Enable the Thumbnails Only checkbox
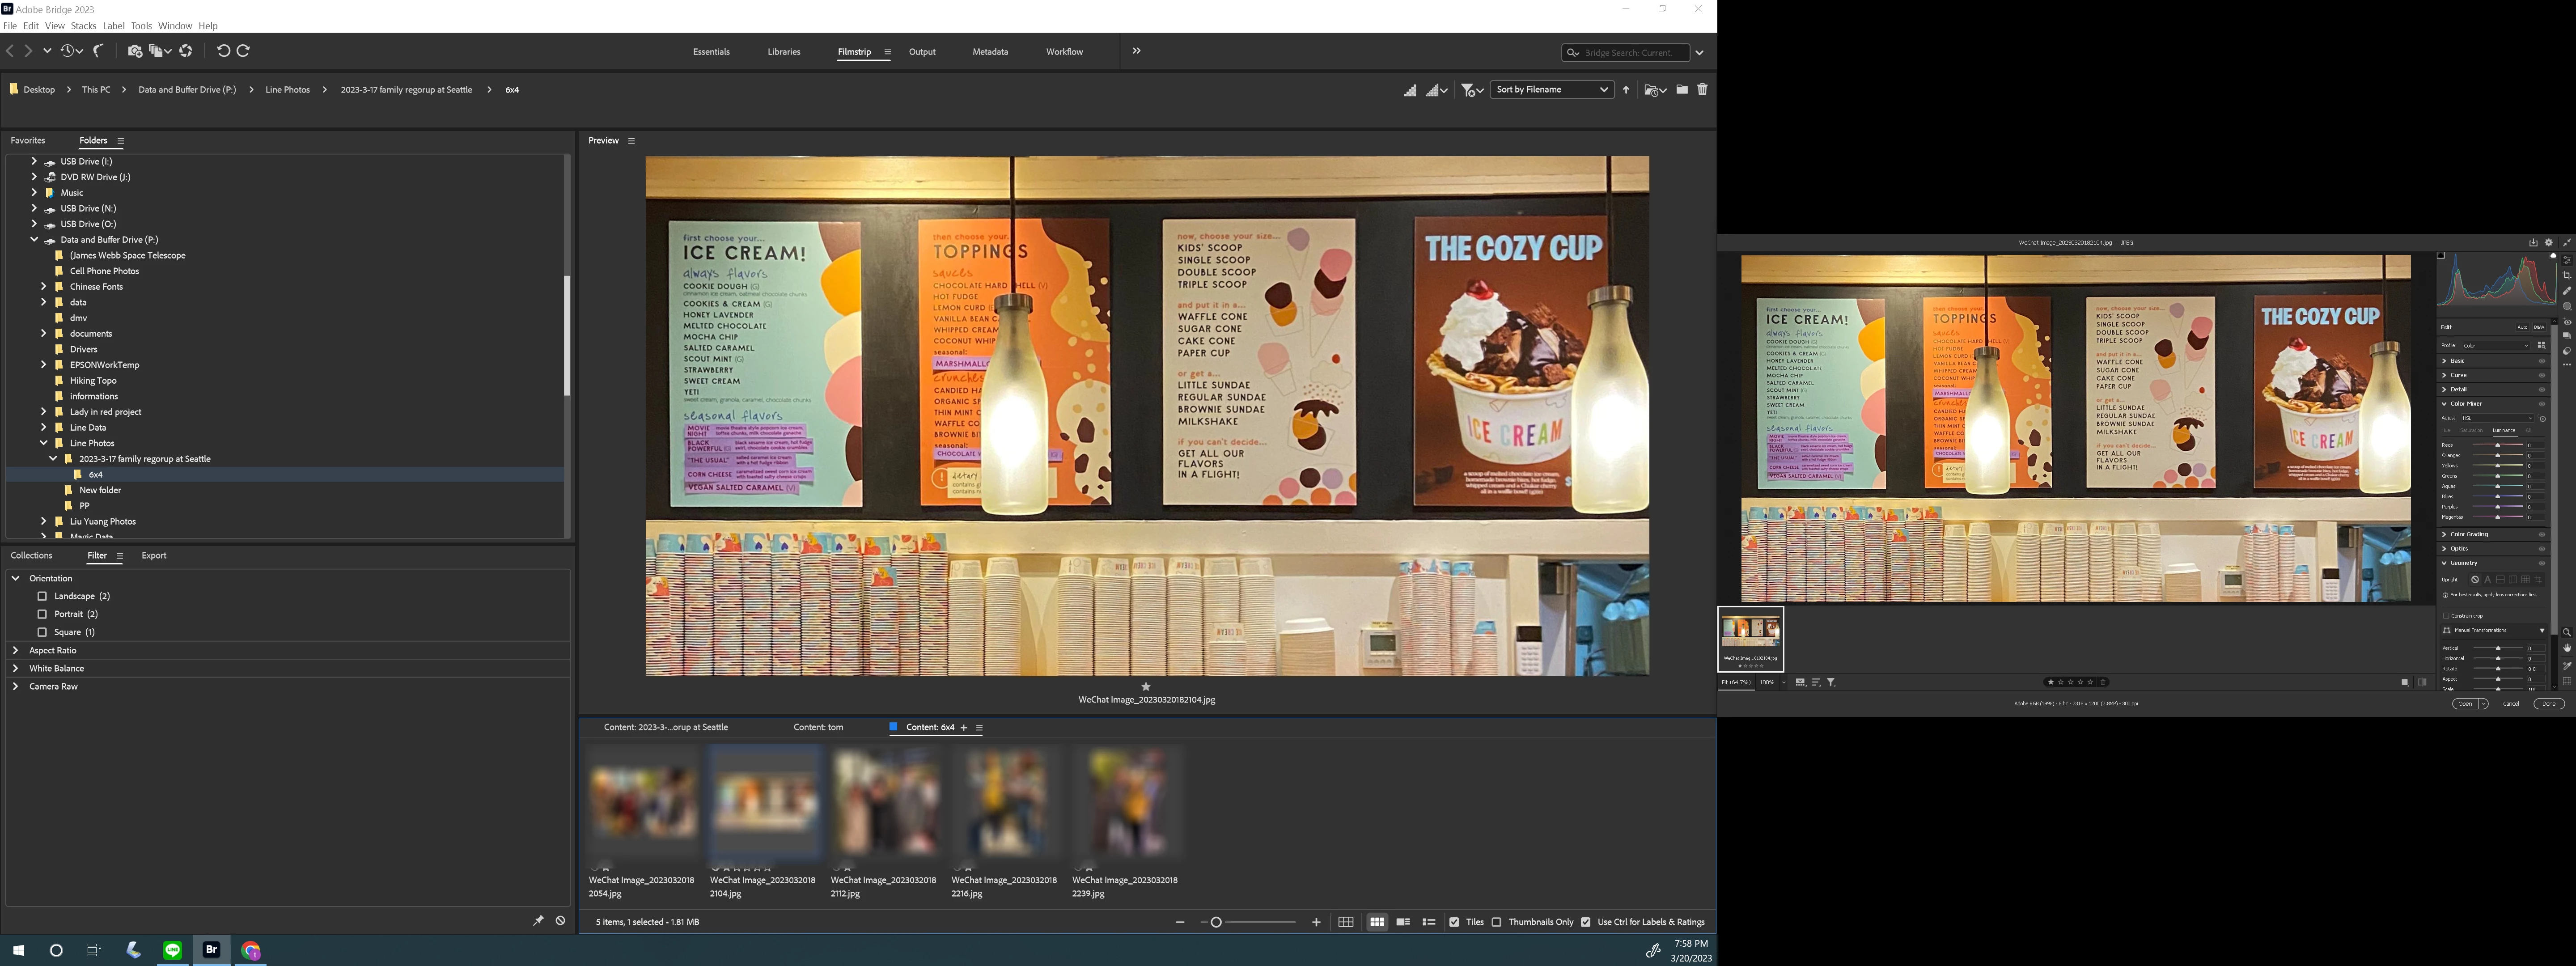2576x966 pixels. 1497,922
